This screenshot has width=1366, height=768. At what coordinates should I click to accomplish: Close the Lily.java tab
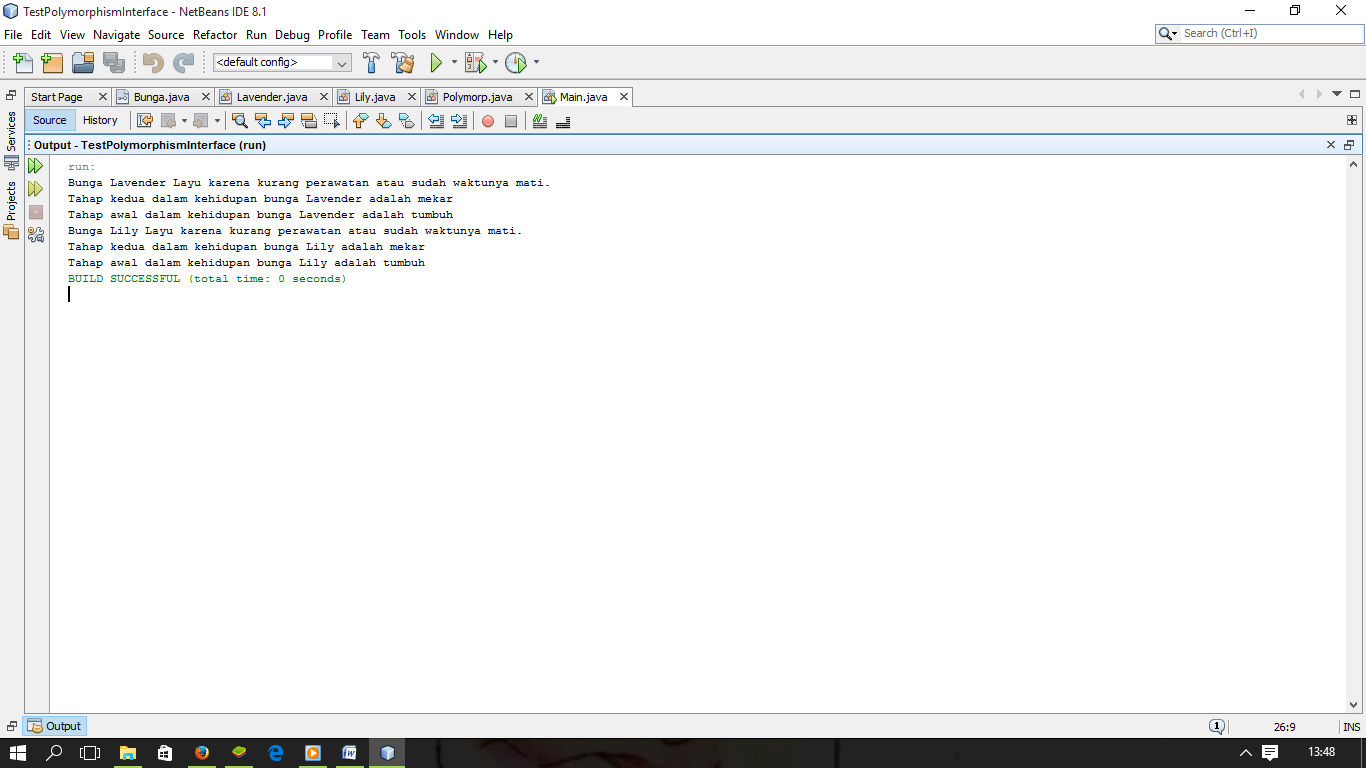[x=411, y=97]
